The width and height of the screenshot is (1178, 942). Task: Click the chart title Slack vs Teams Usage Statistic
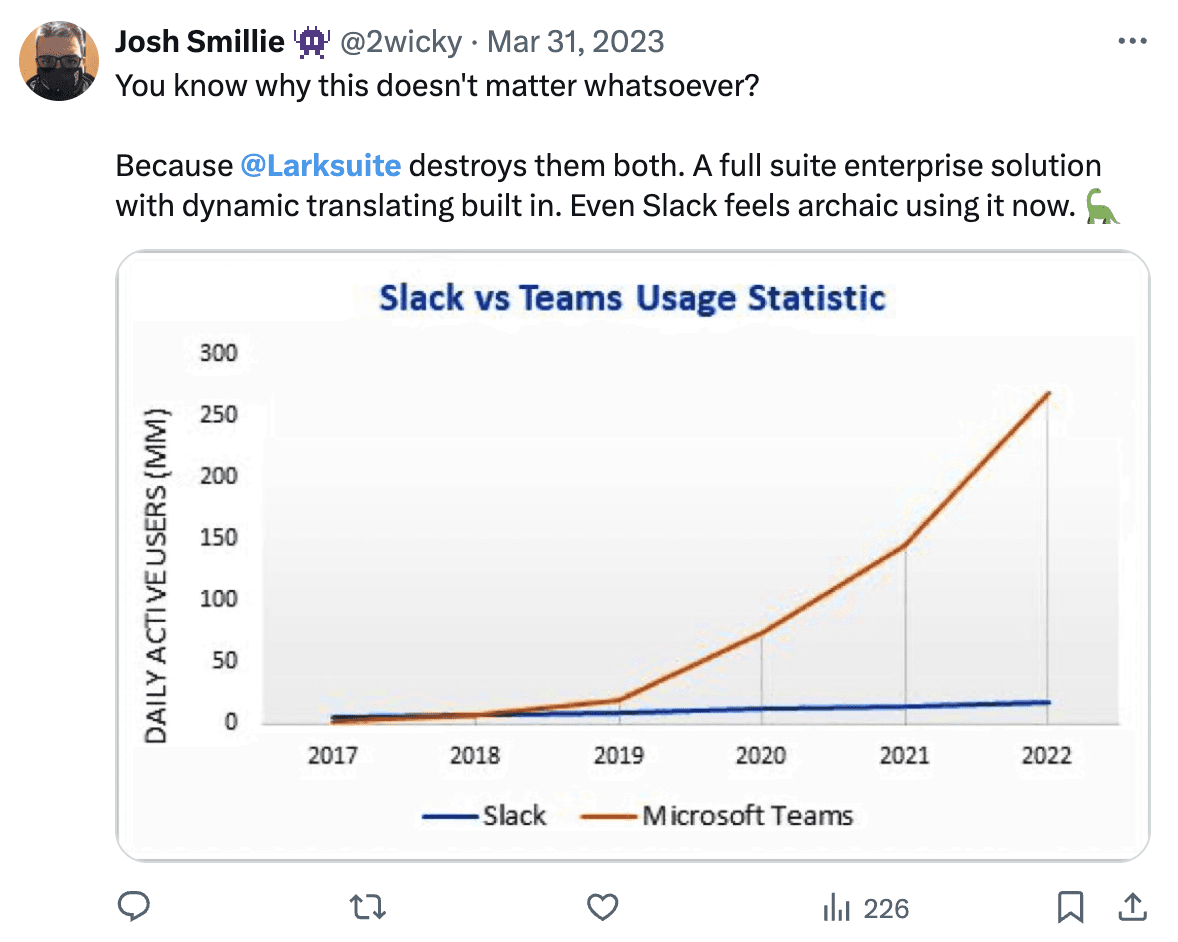coord(632,297)
